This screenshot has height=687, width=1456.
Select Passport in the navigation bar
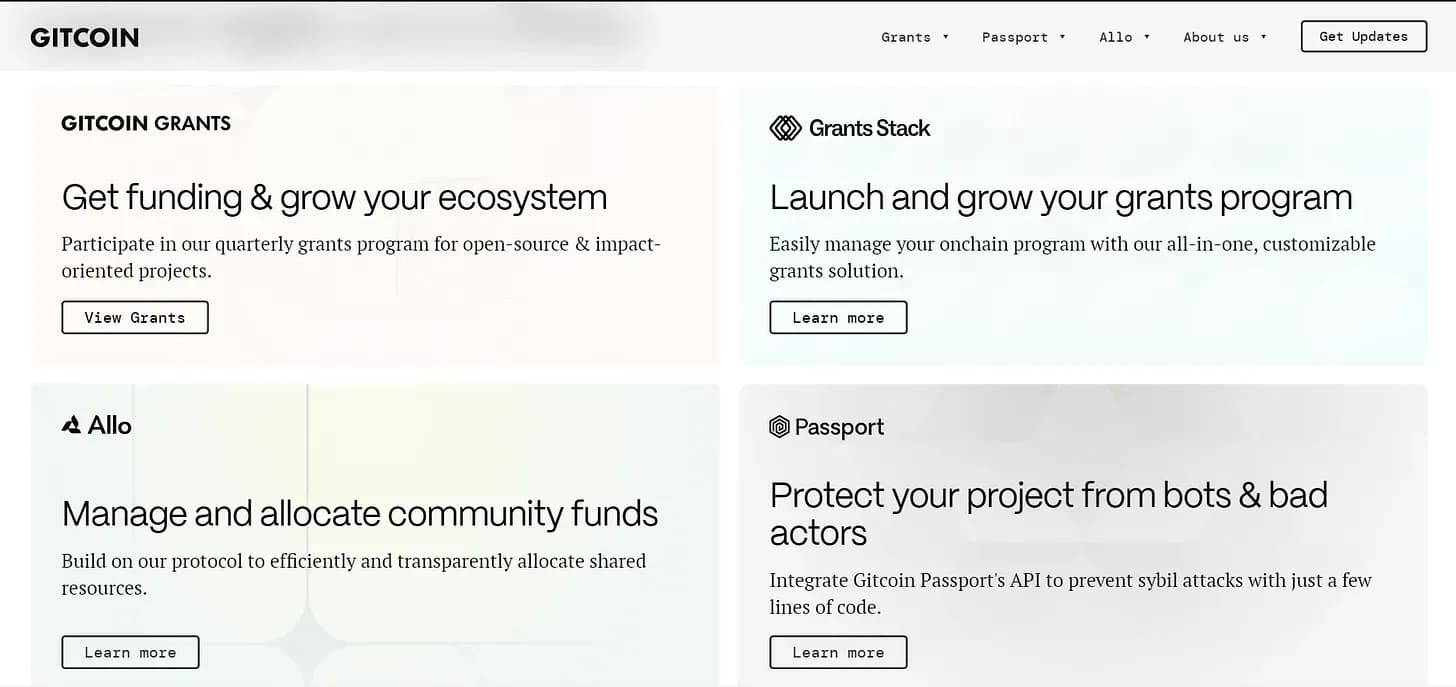(1015, 37)
